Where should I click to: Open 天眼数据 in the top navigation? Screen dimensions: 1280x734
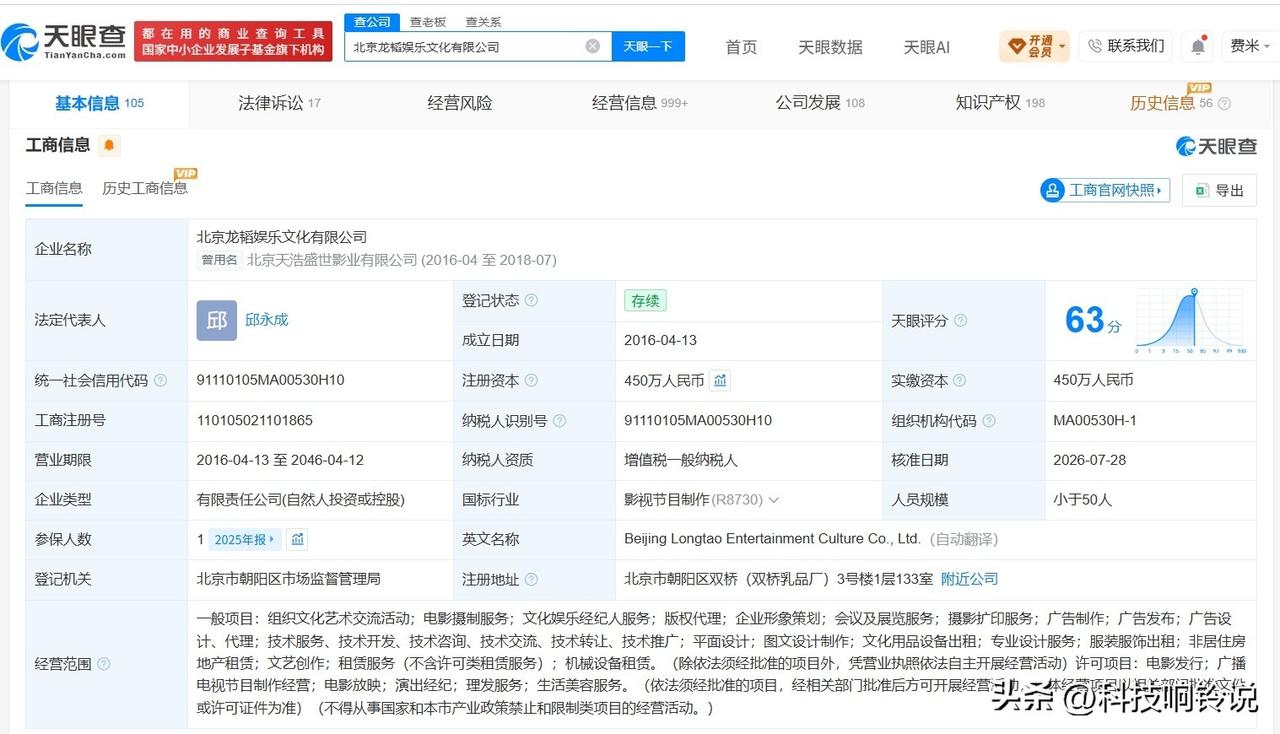coord(830,47)
